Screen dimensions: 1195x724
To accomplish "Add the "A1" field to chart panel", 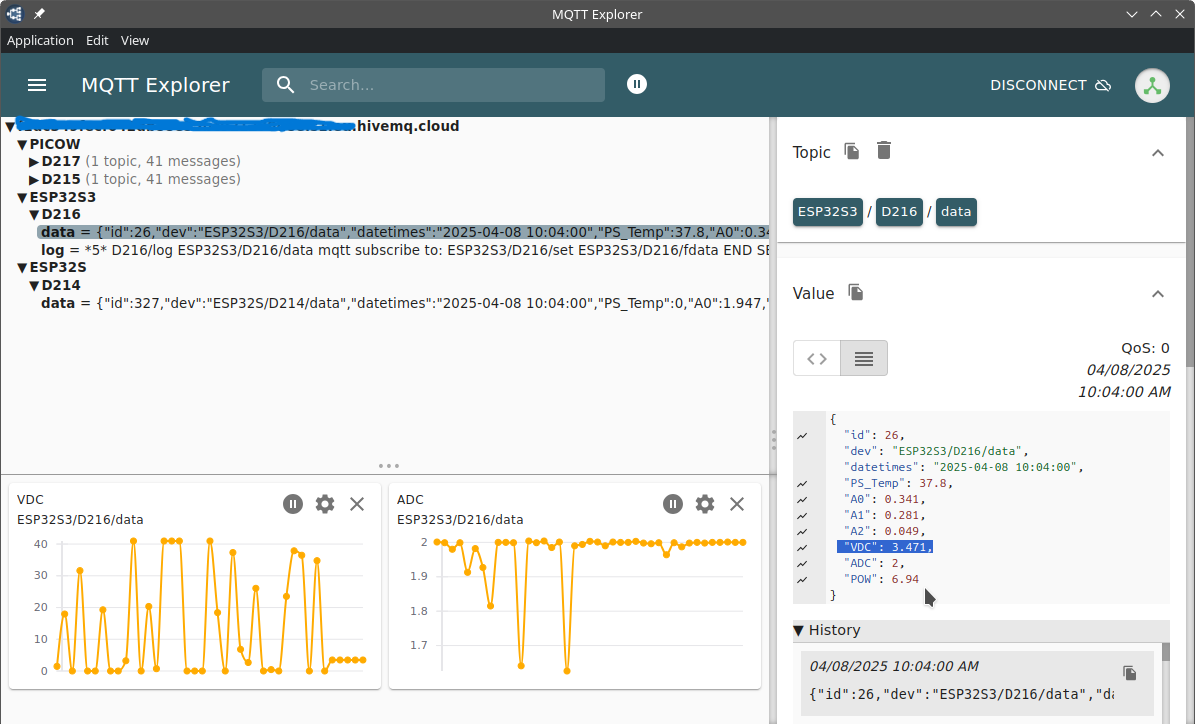I will pos(802,516).
